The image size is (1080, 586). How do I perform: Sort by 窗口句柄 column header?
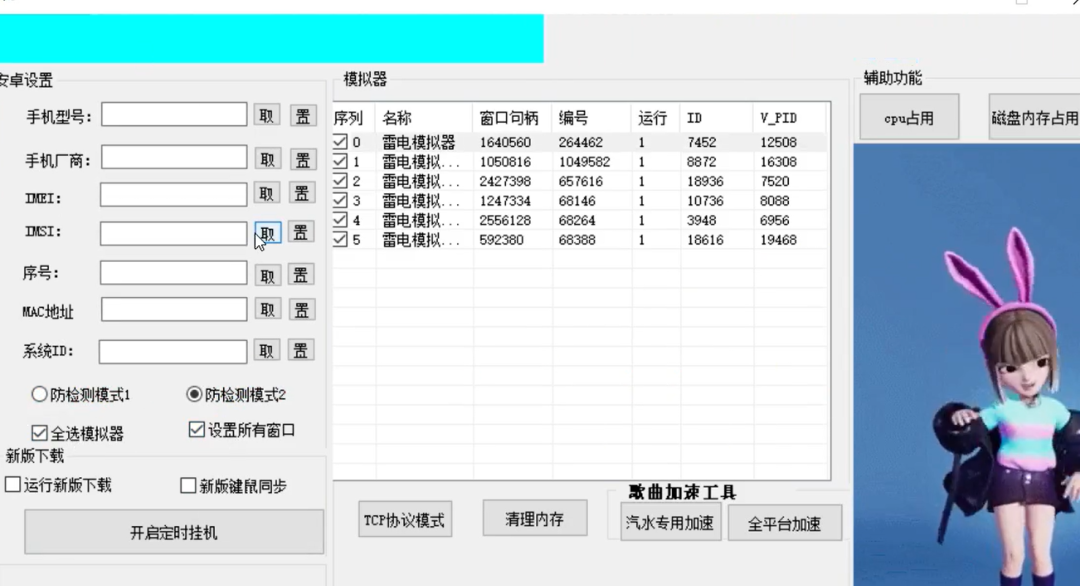coord(512,118)
